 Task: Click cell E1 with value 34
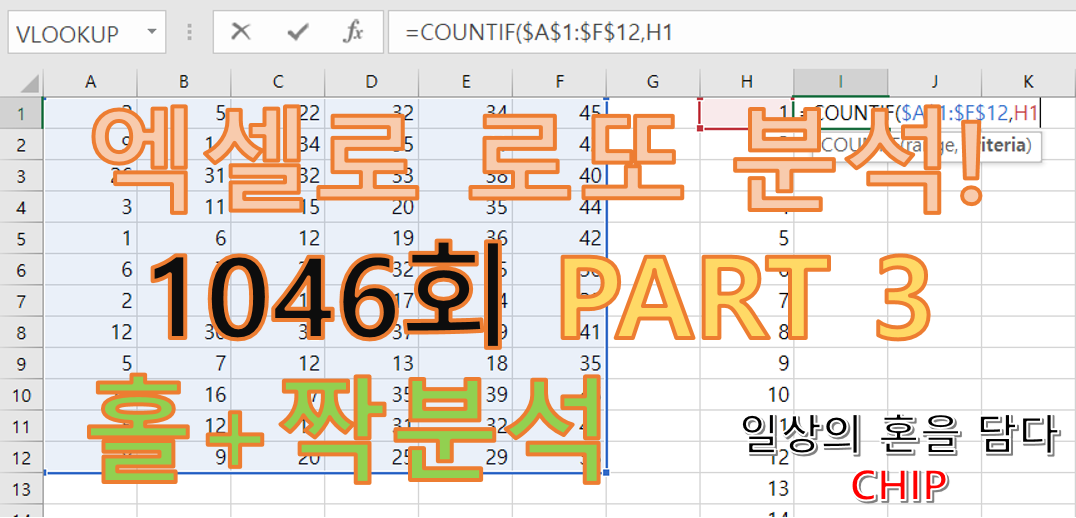pos(465,113)
